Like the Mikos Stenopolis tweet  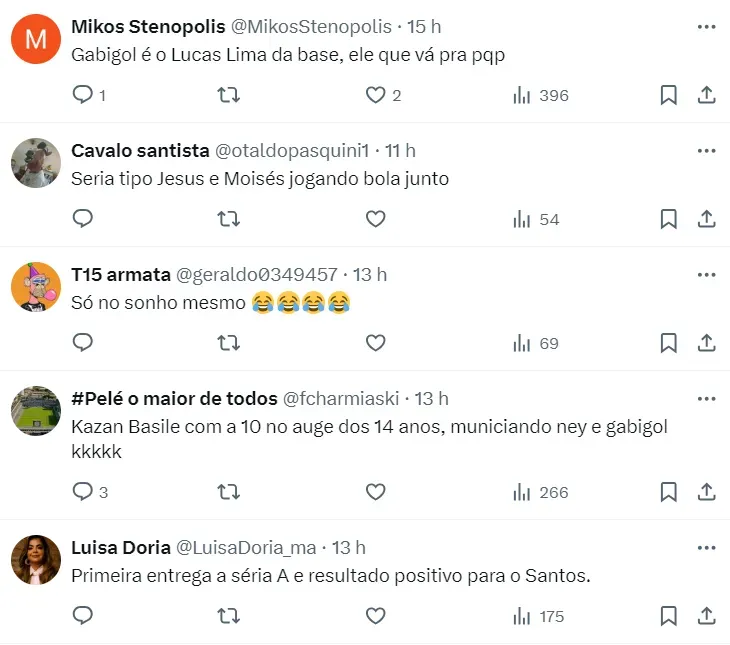coord(375,95)
